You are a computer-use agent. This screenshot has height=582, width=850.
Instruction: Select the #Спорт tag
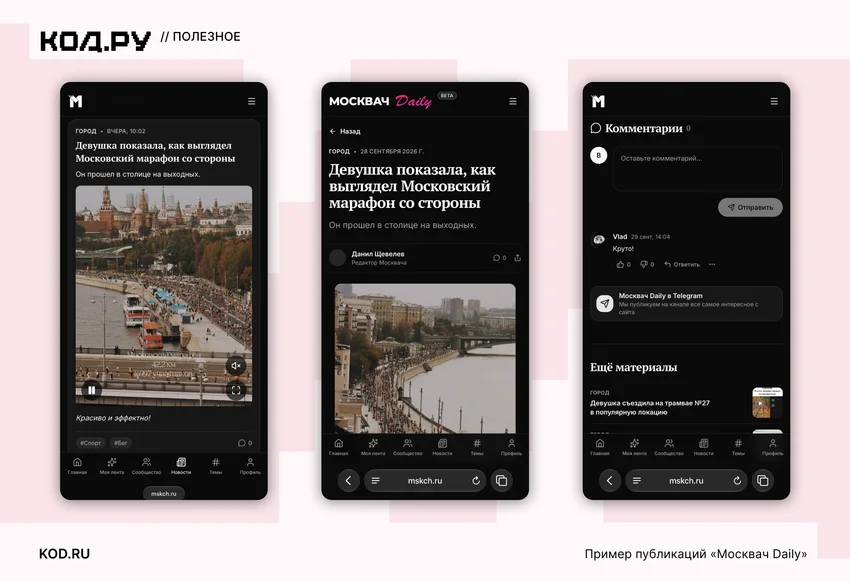[x=91, y=443]
